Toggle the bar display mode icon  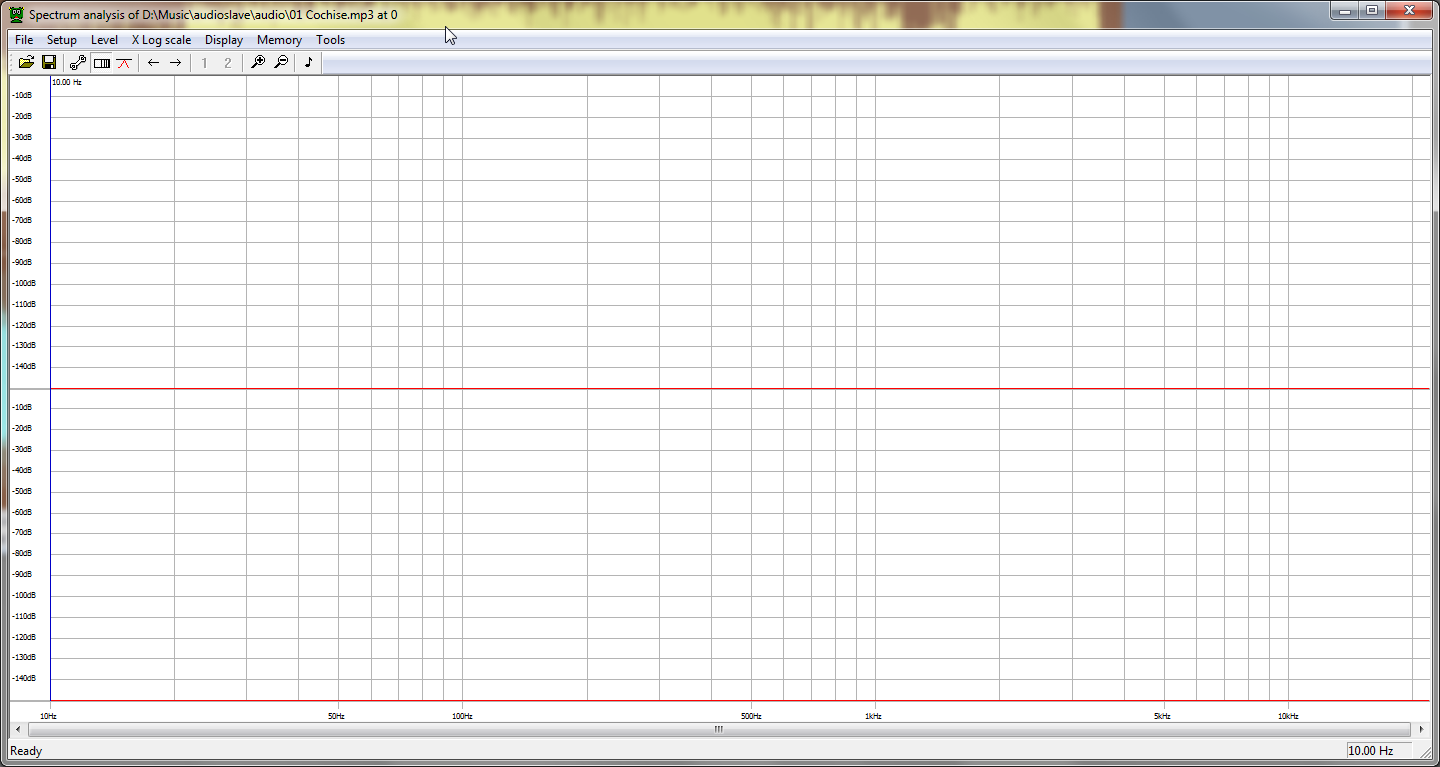(102, 62)
